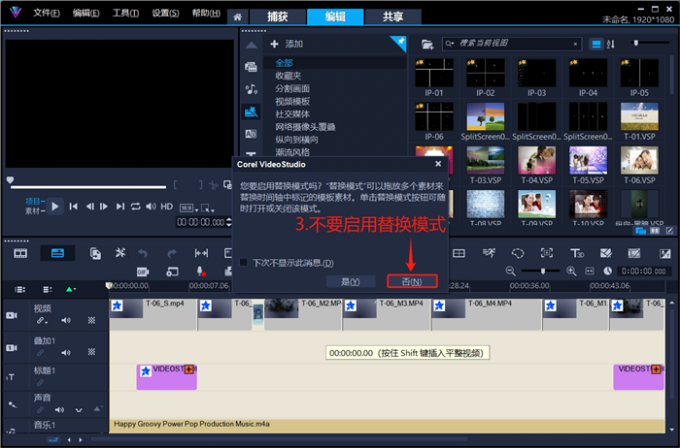Select 分割画面 category in the library list
Viewport: 680px width, 448px height.
pyautogui.click(x=292, y=89)
